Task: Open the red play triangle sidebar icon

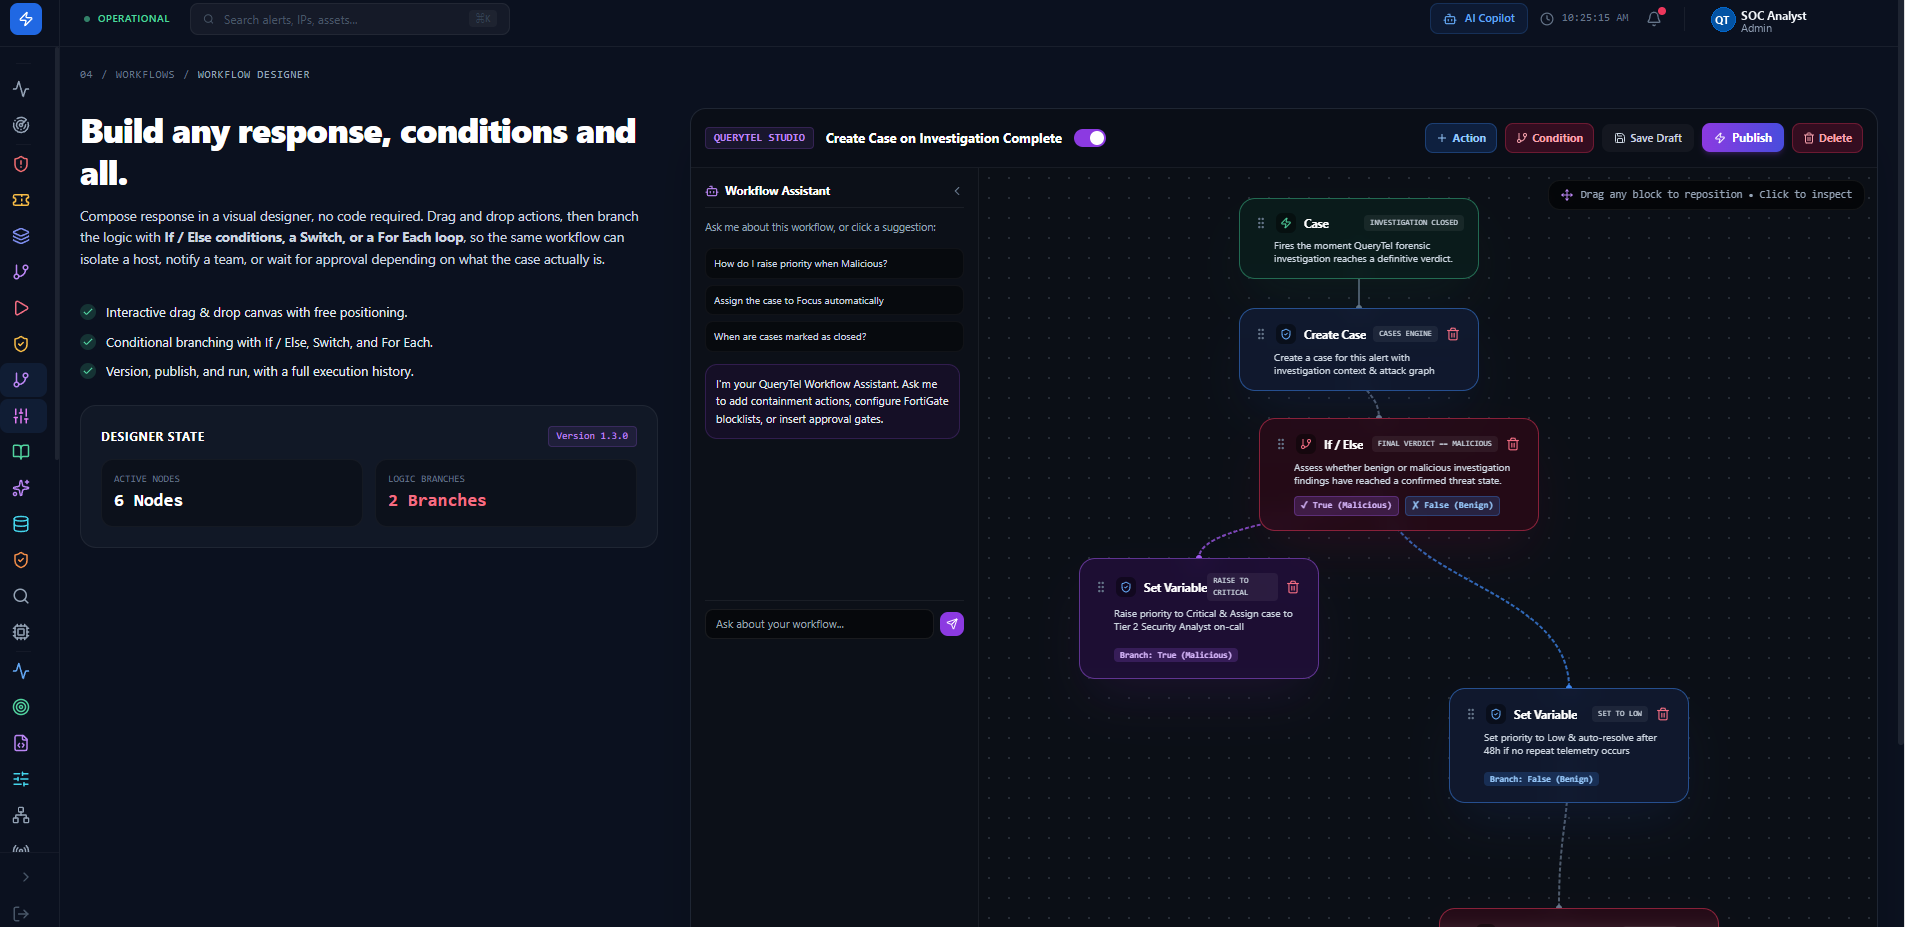Action: coord(21,308)
